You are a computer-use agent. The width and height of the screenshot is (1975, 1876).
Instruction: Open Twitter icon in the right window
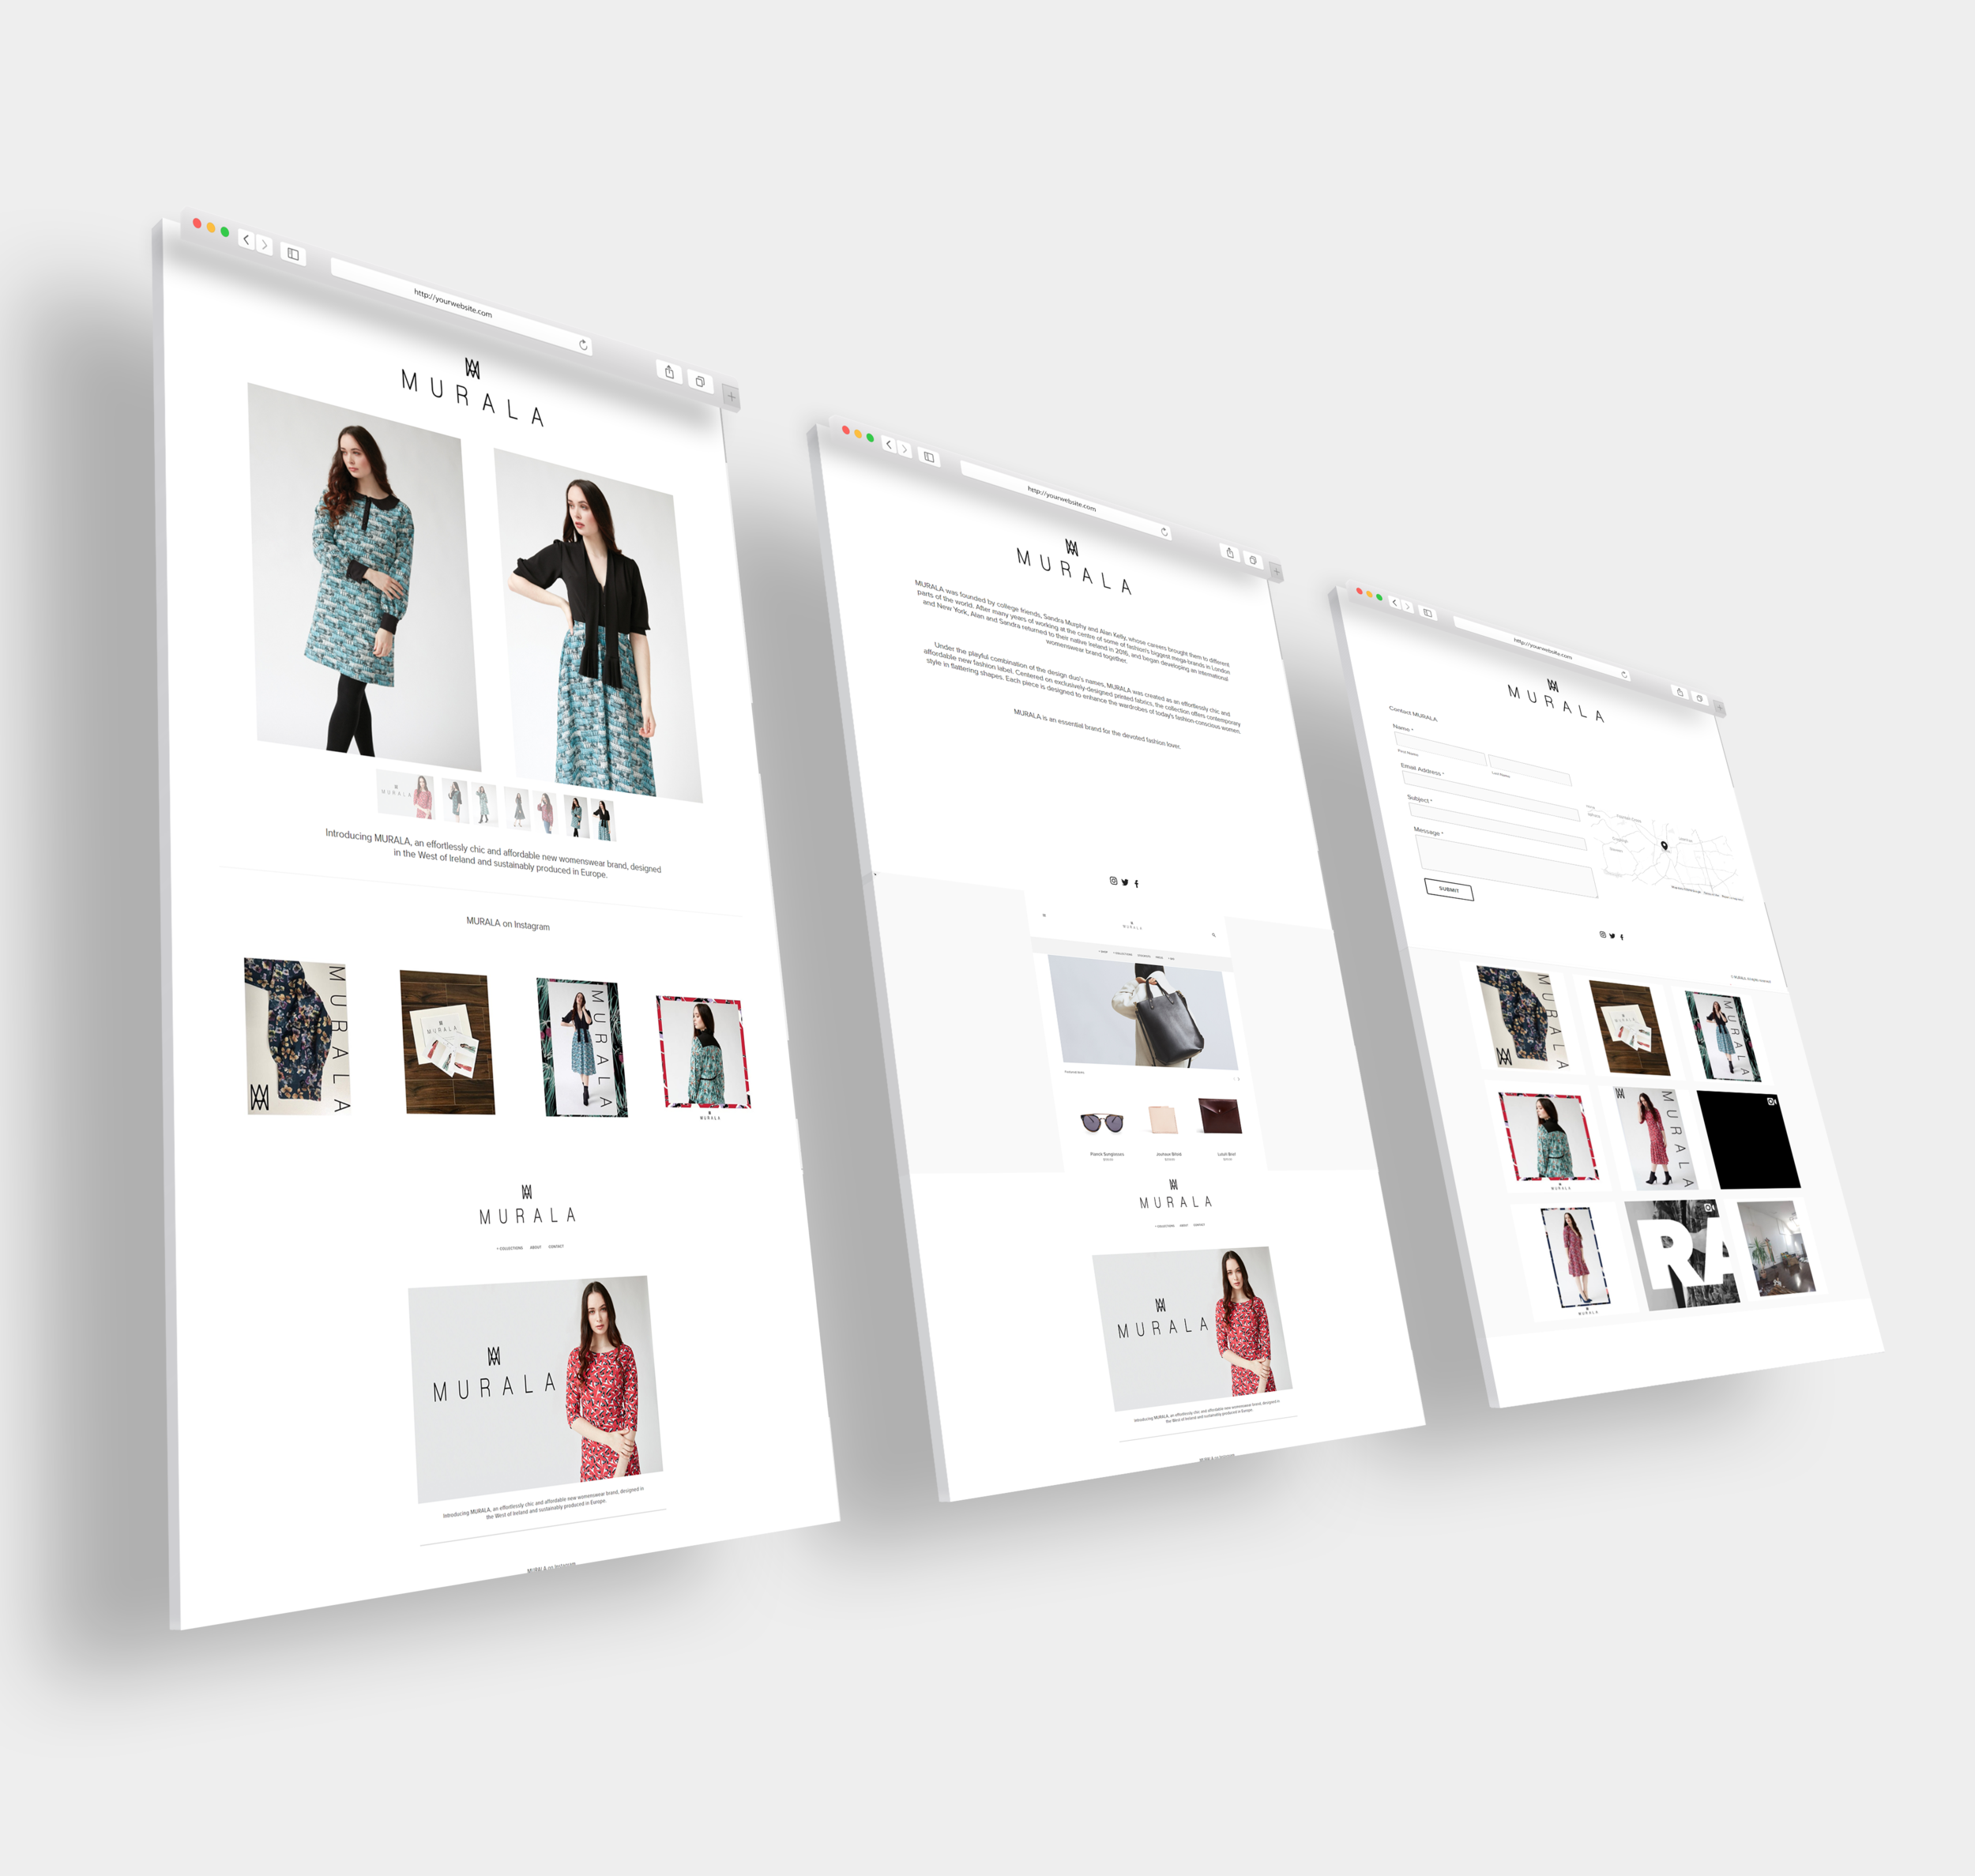pos(1612,936)
